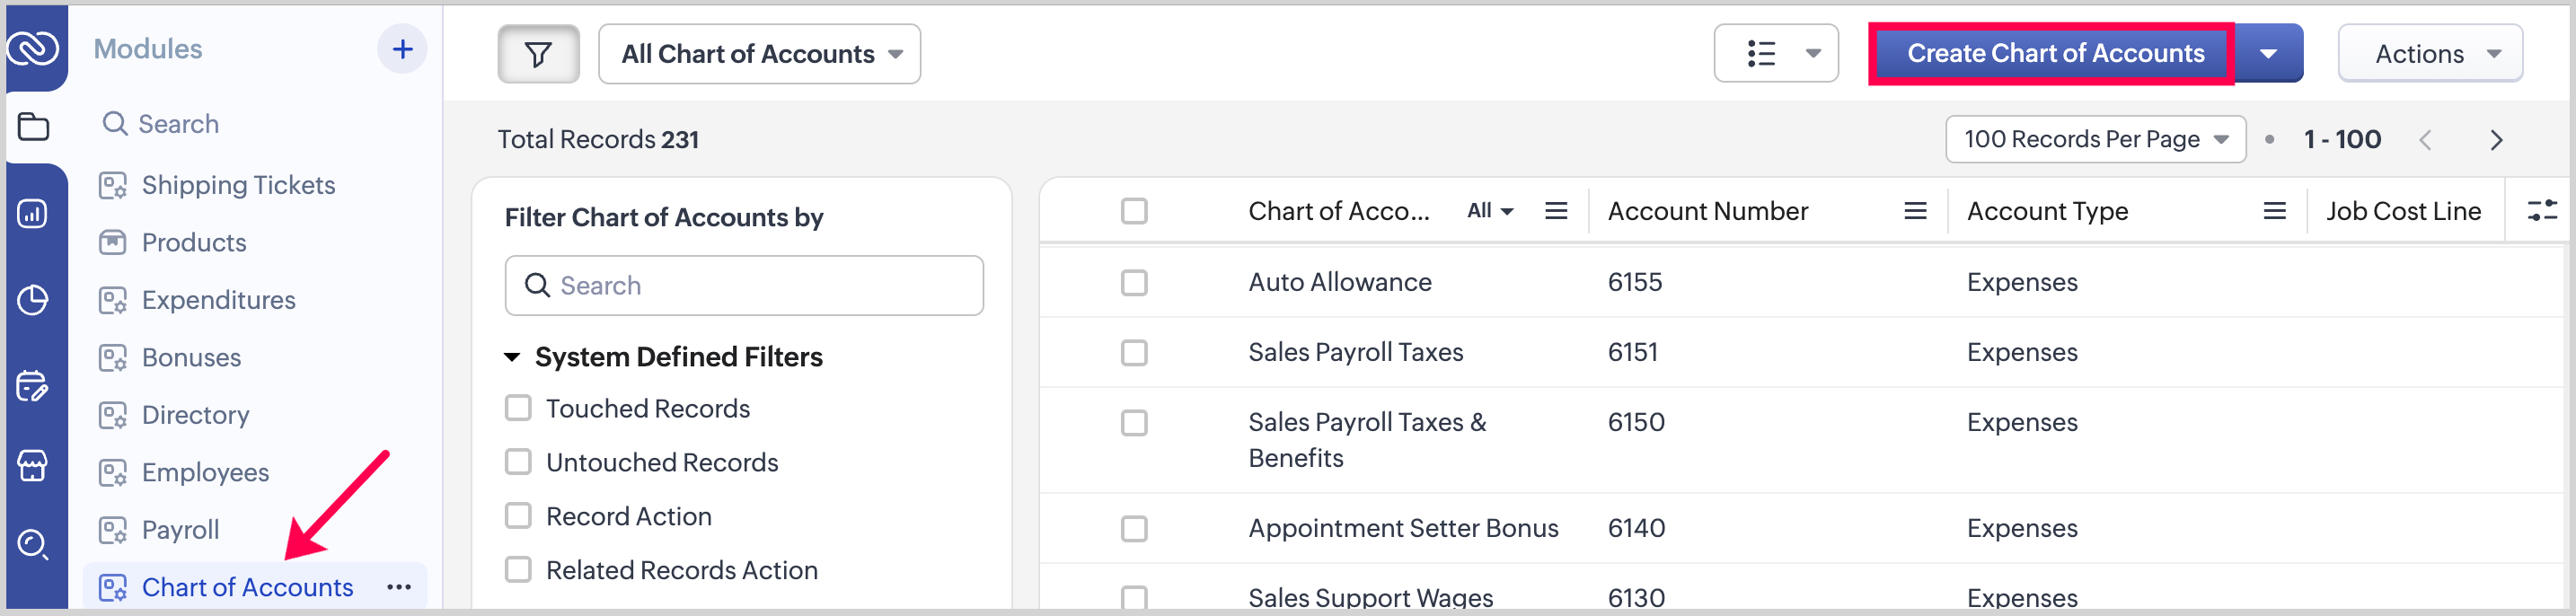
Task: Check the Untouched Records filter
Action: point(518,462)
